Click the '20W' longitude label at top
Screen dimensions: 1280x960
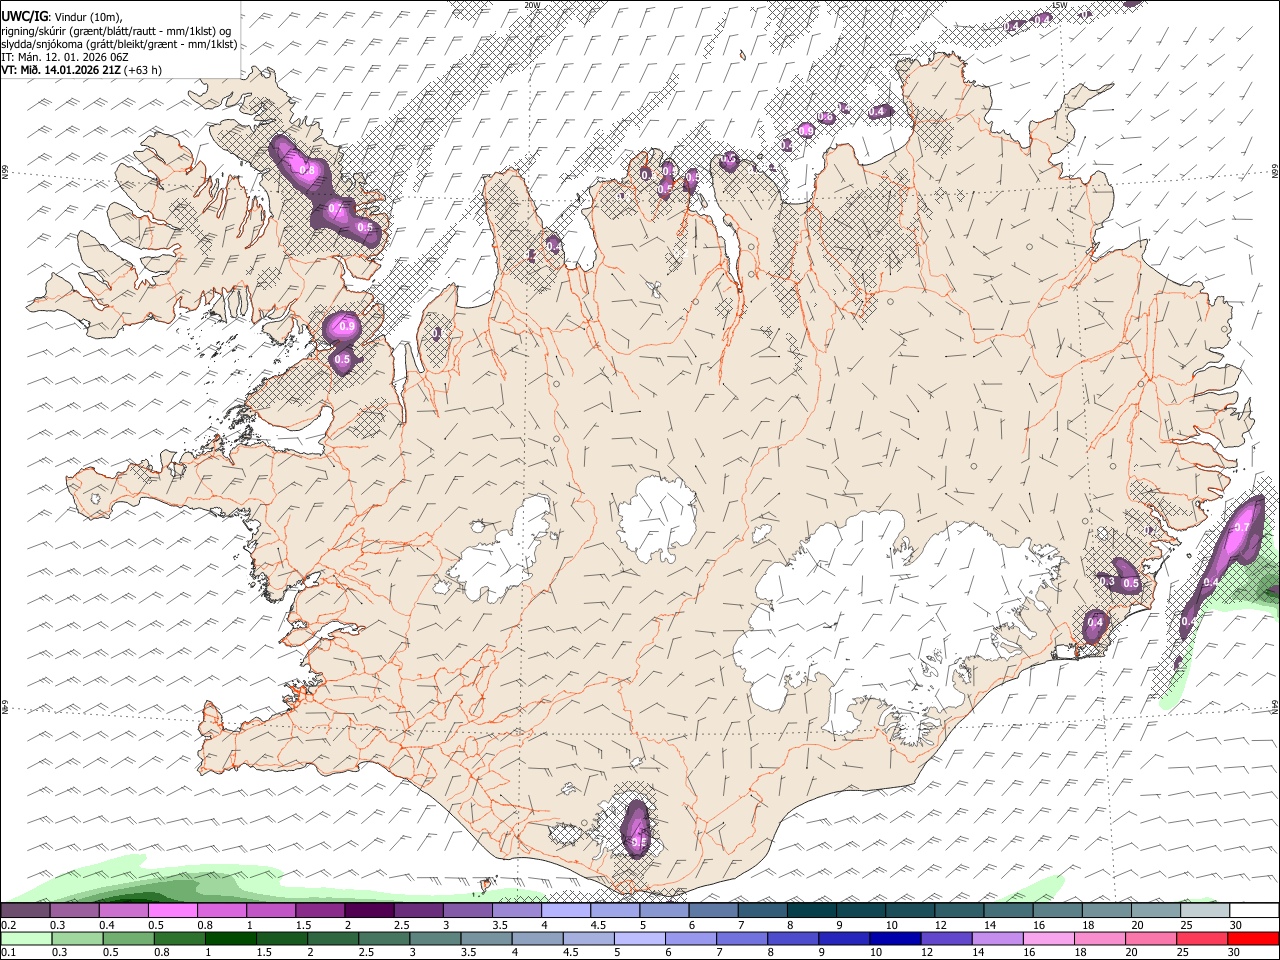click(532, 5)
